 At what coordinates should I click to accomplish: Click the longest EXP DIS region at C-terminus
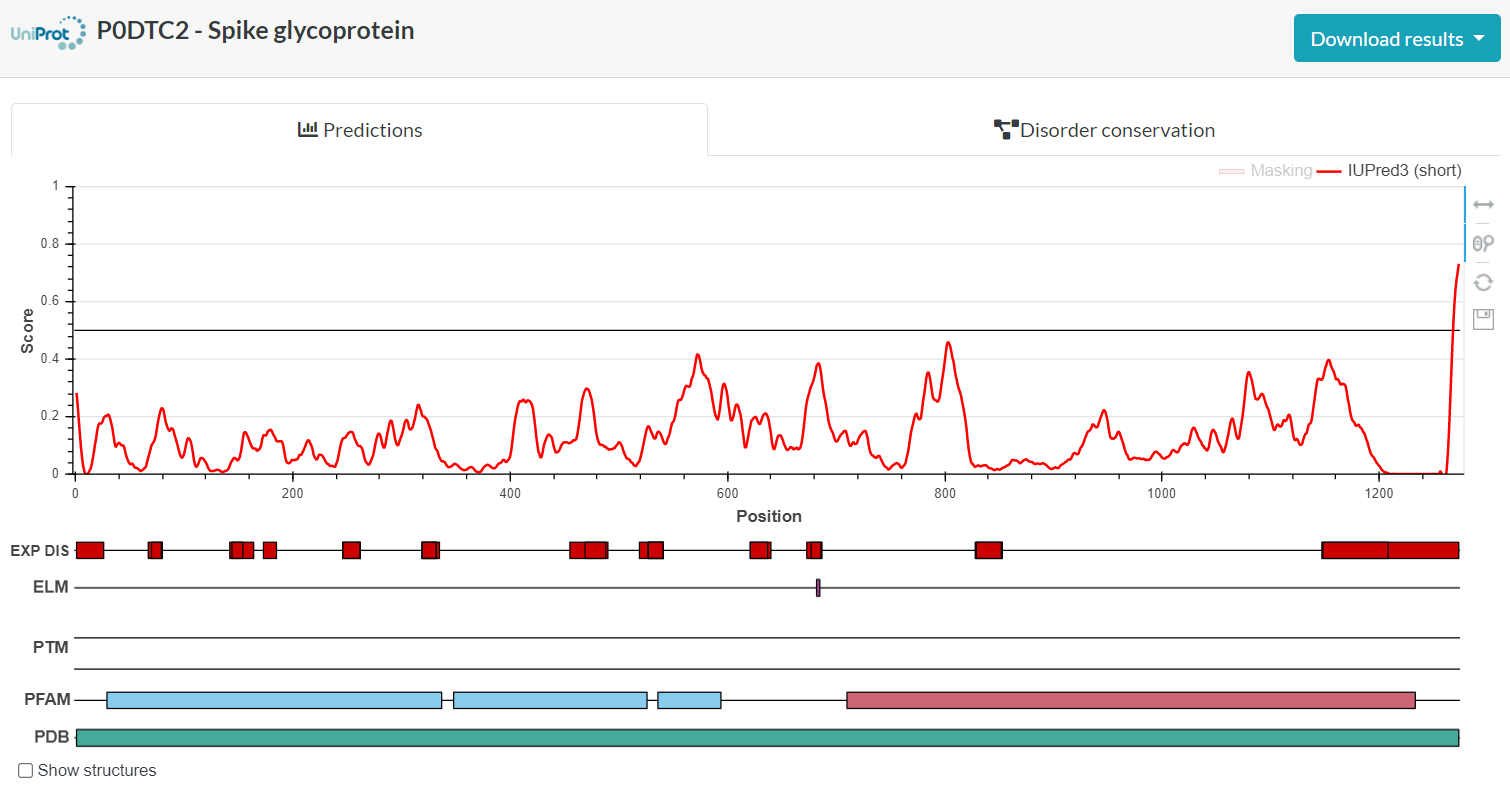1390,550
